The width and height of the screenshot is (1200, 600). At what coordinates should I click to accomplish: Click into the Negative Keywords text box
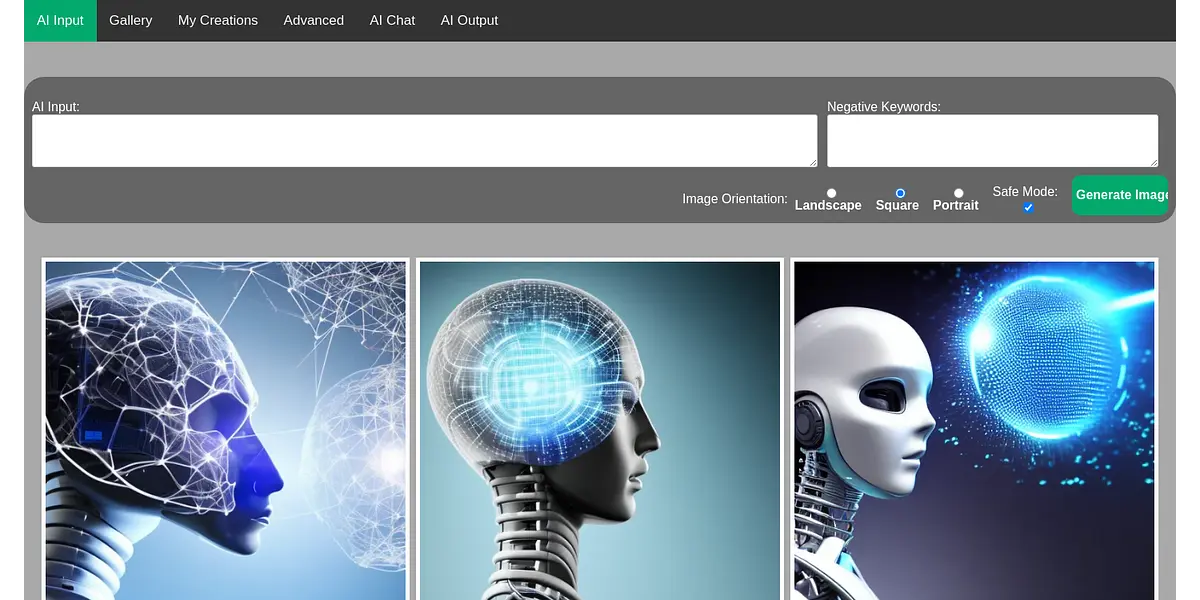pos(991,140)
